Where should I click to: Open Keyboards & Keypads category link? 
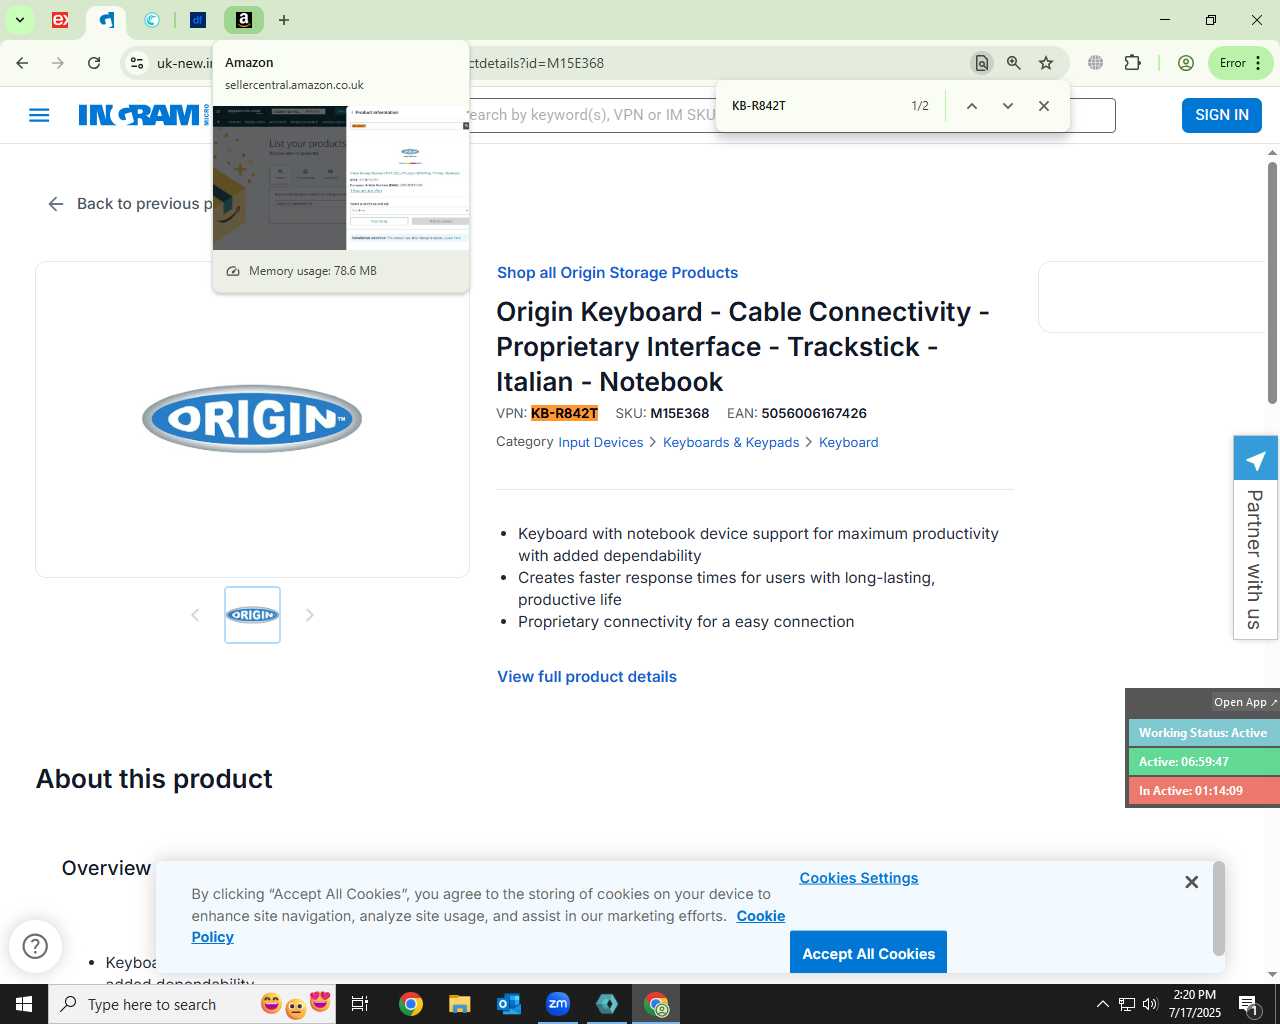pos(731,442)
